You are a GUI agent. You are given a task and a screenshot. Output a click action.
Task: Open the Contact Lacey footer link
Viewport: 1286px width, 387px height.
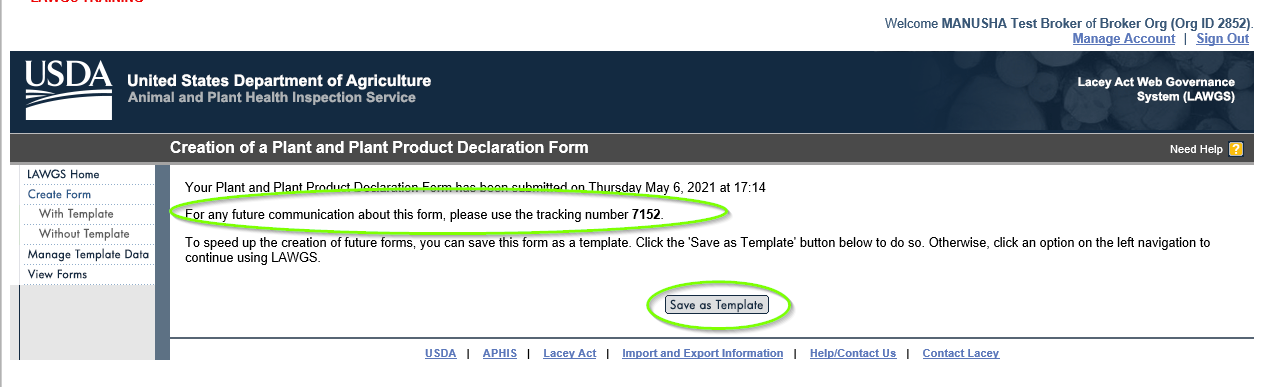(960, 353)
